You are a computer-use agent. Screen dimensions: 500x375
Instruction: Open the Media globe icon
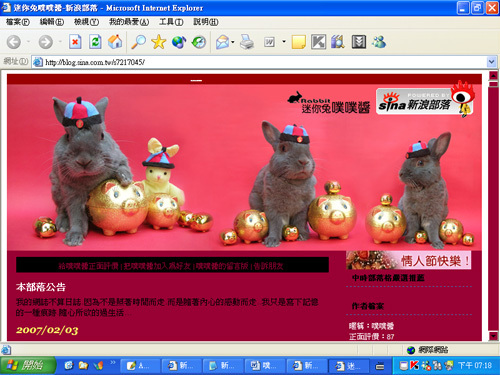pos(179,42)
